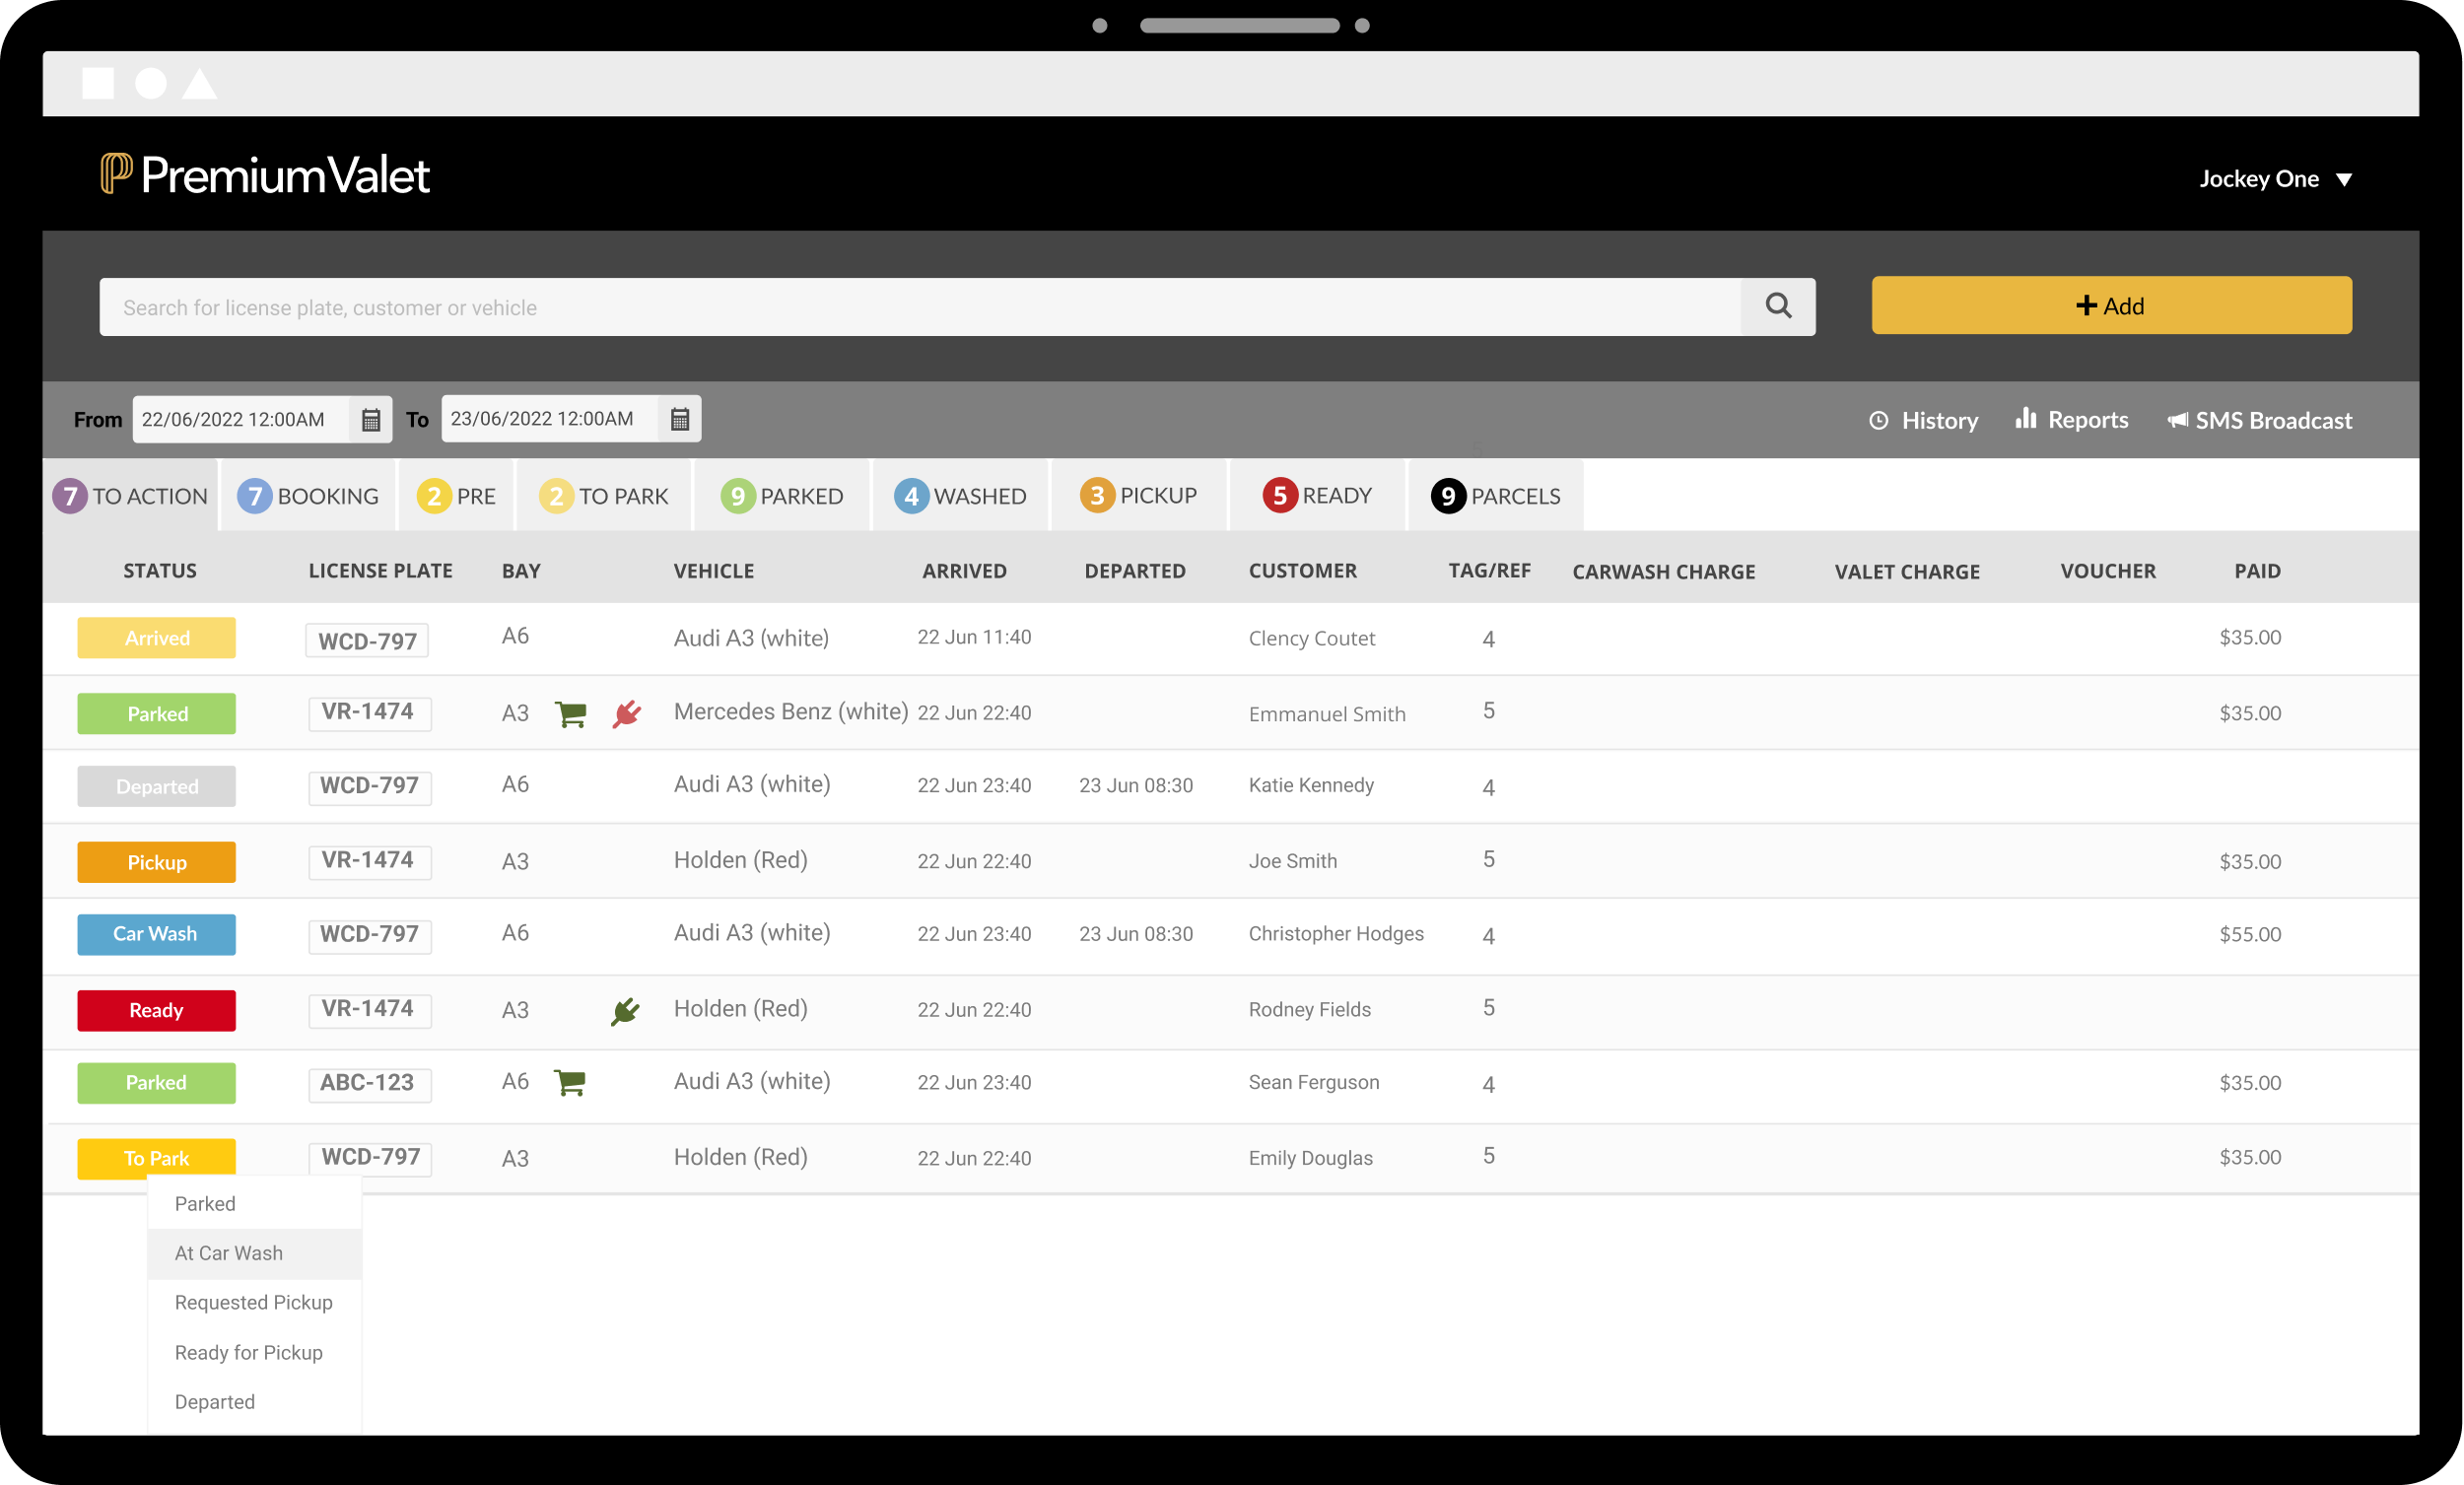Click the shopping cart icon on VR-1474 row

click(x=571, y=712)
